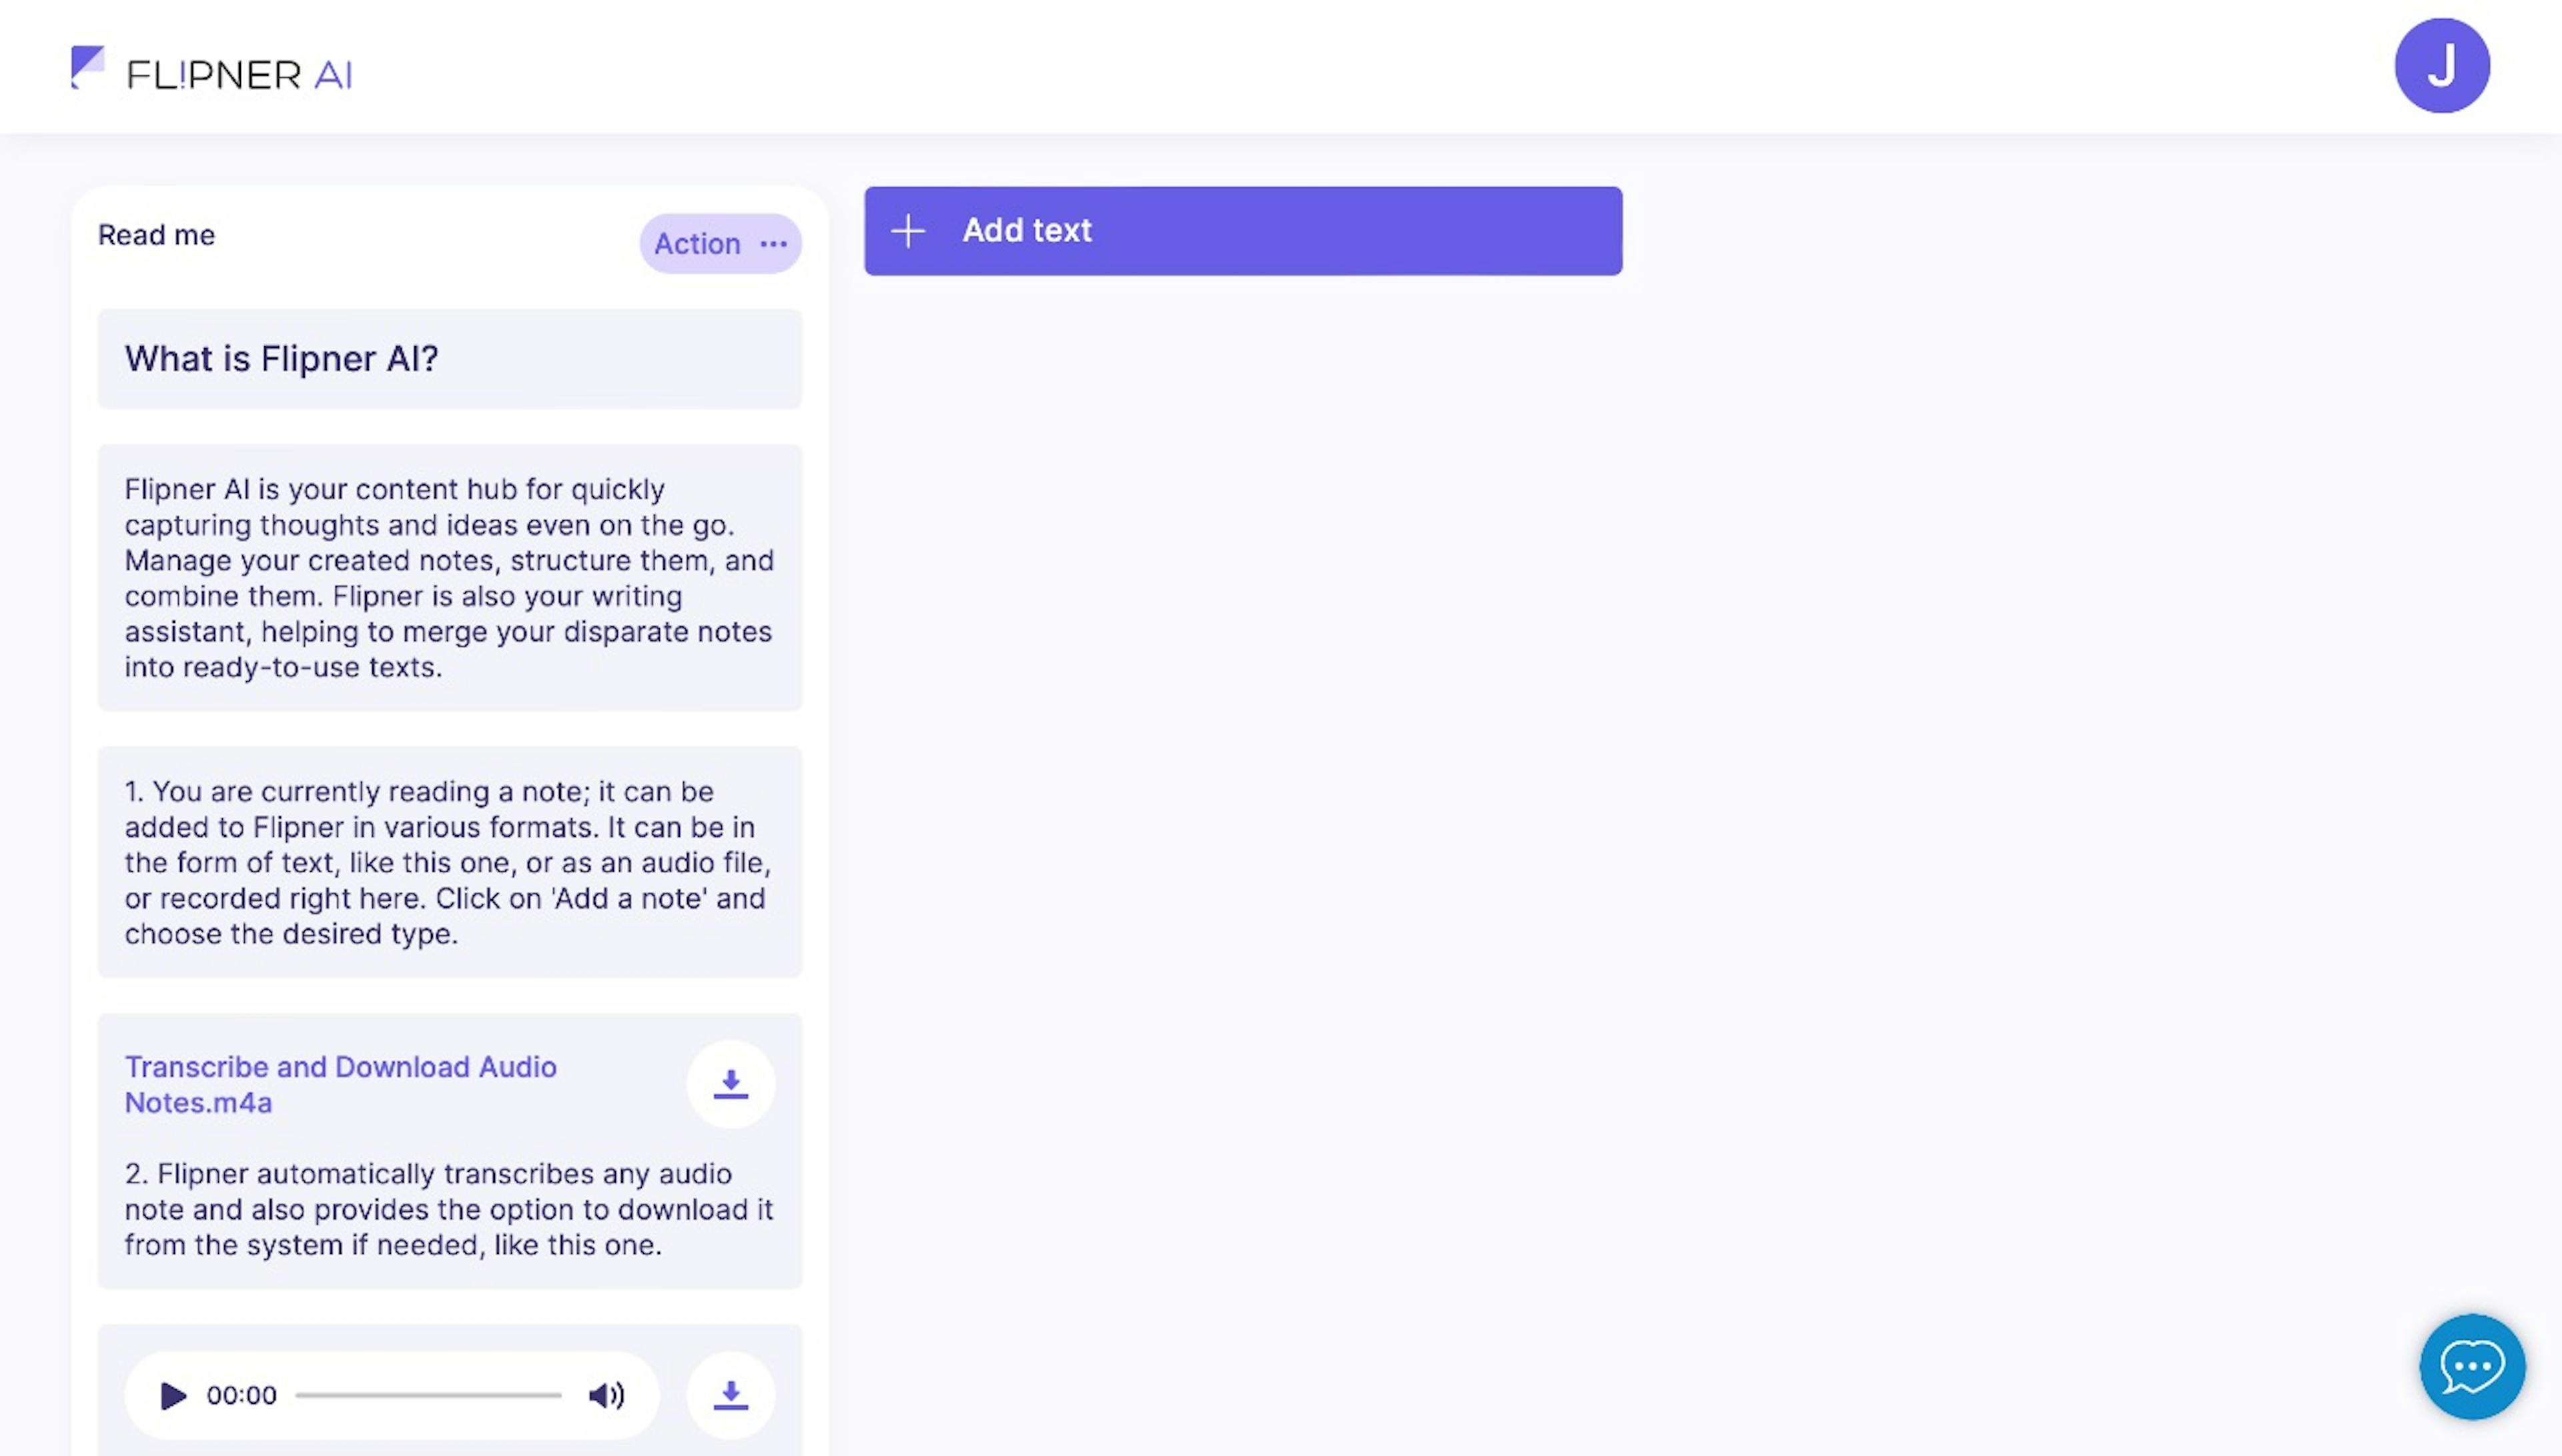Click the Add text button
Screen dimensions: 2562x1456
(1242, 230)
